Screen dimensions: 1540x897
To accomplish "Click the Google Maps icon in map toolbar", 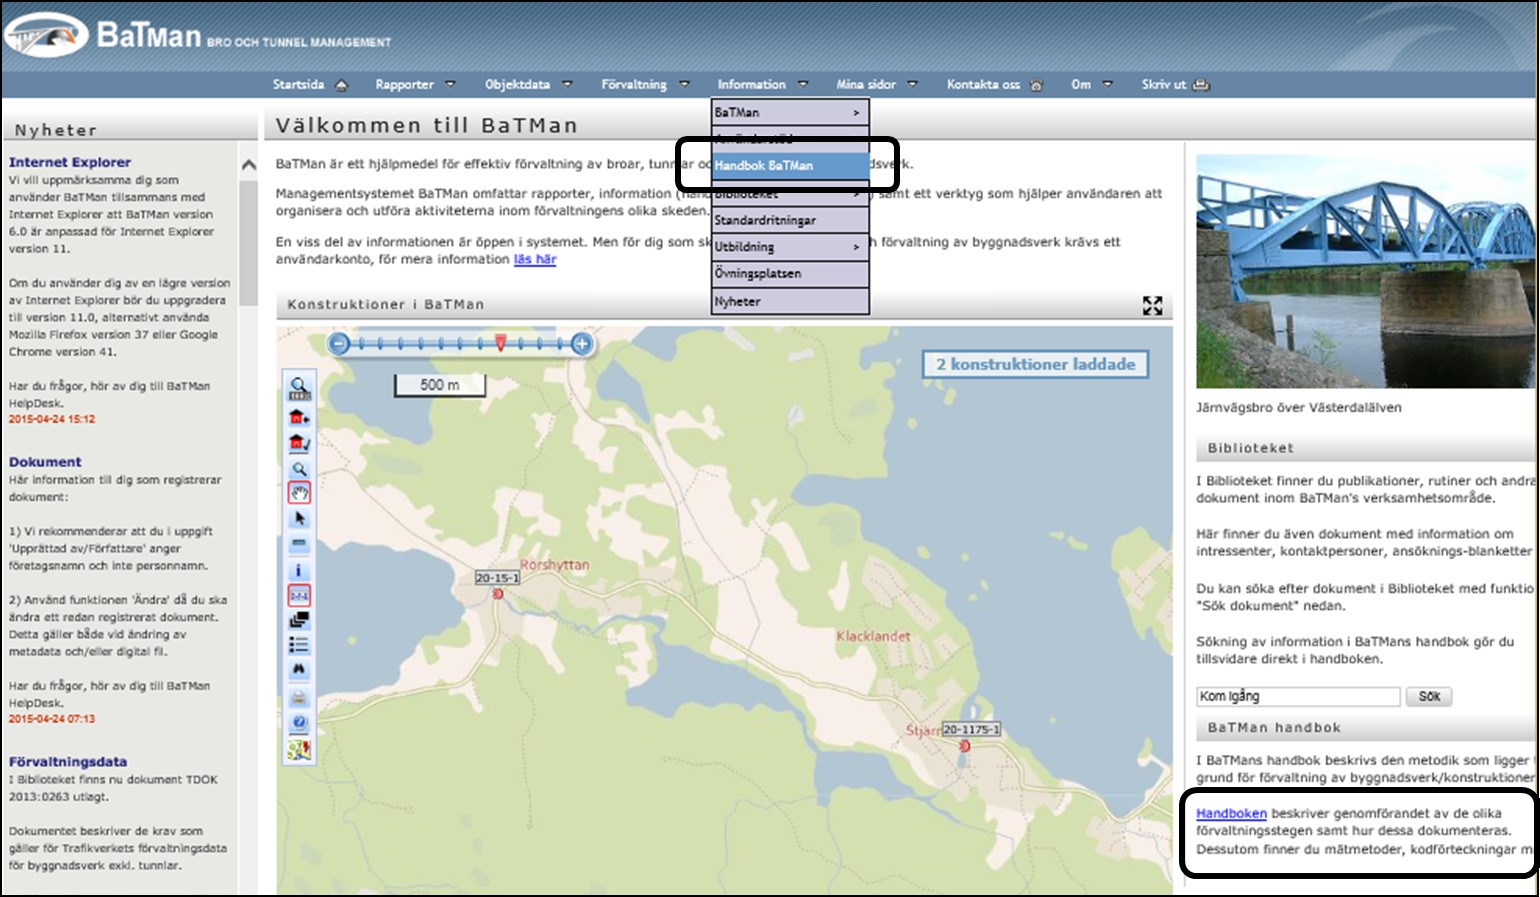I will click(299, 749).
